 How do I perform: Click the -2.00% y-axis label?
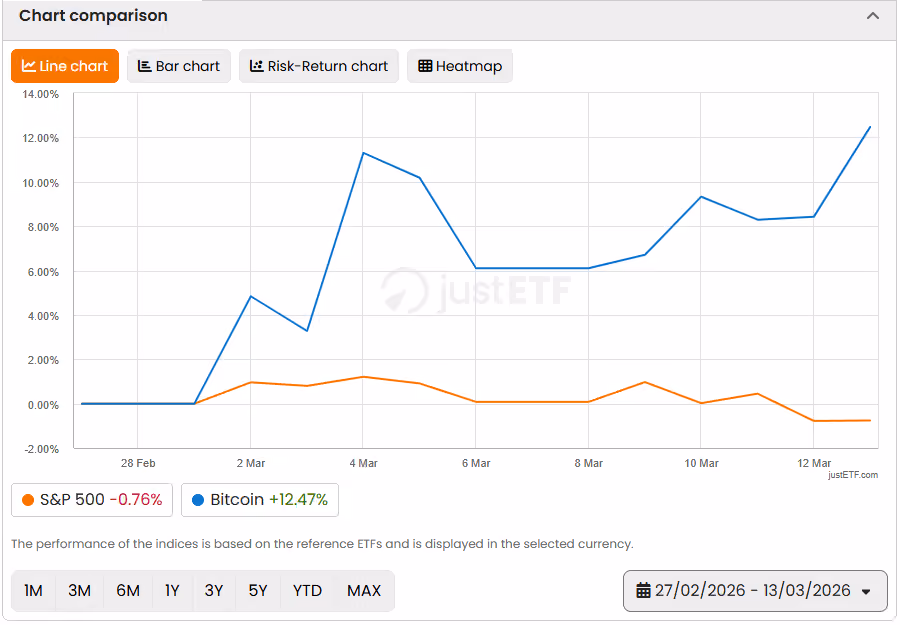click(41, 449)
